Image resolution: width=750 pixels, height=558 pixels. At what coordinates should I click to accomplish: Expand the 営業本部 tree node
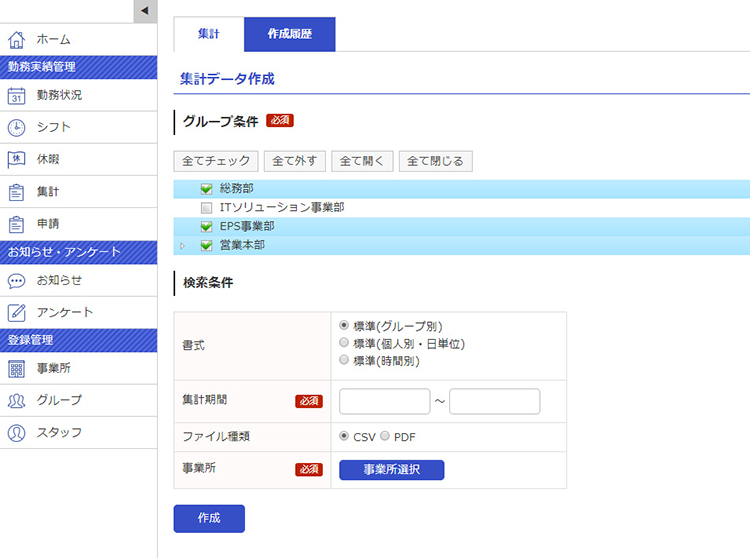coord(182,246)
